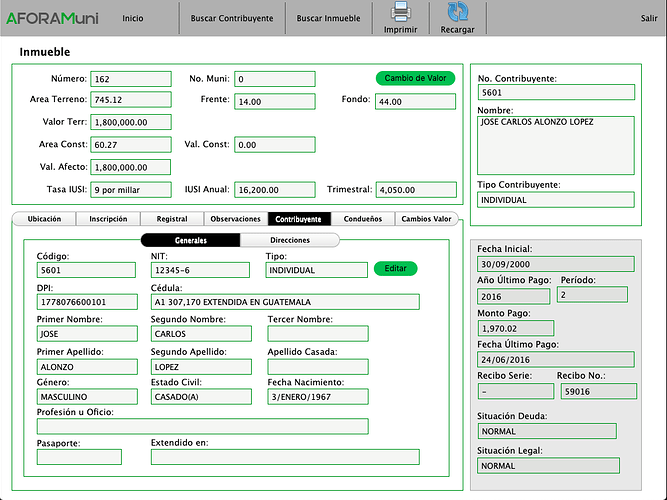This screenshot has width=667, height=500.
Task: Click the Número field showing 162
Action: click(x=131, y=79)
